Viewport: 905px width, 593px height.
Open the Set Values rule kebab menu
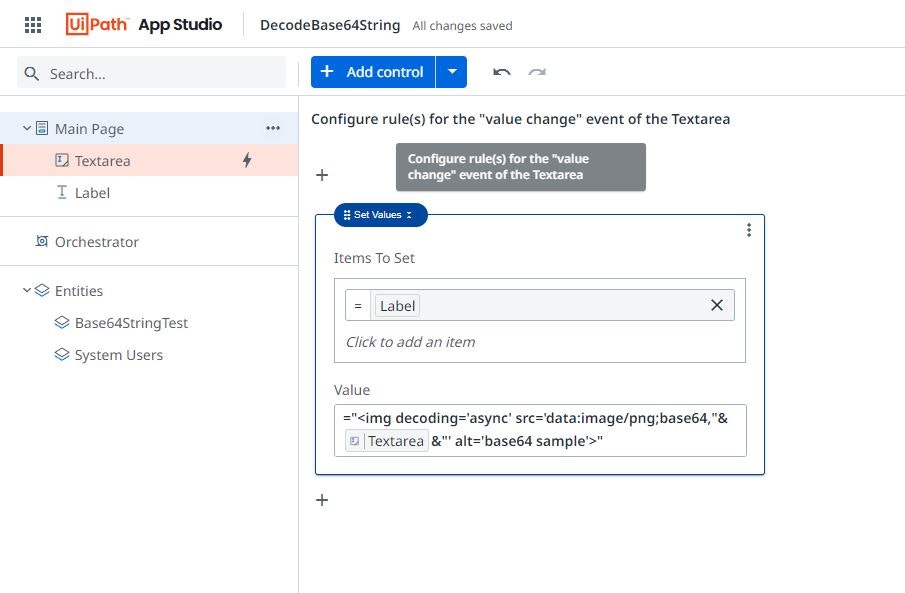tap(749, 231)
